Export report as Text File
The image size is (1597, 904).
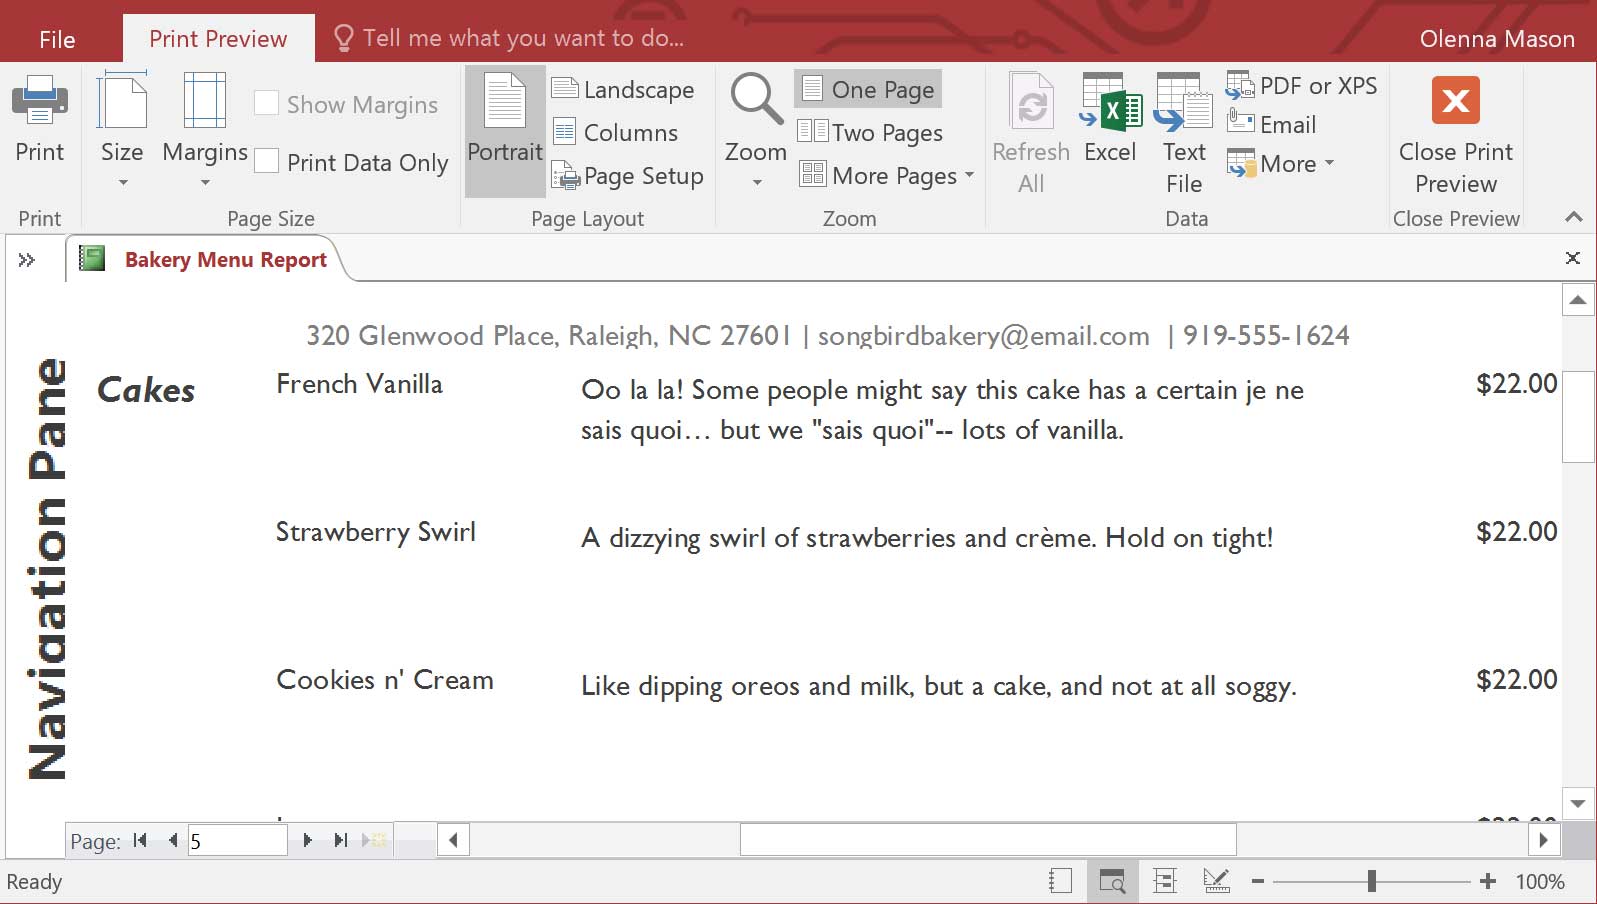pos(1184,131)
